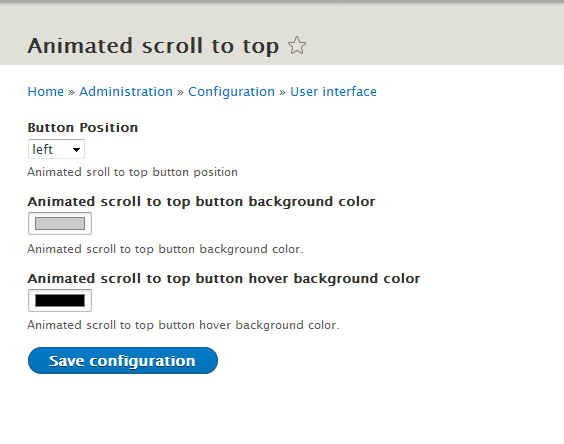Open the Button Position select showing left
The width and height of the screenshot is (564, 444).
56,149
